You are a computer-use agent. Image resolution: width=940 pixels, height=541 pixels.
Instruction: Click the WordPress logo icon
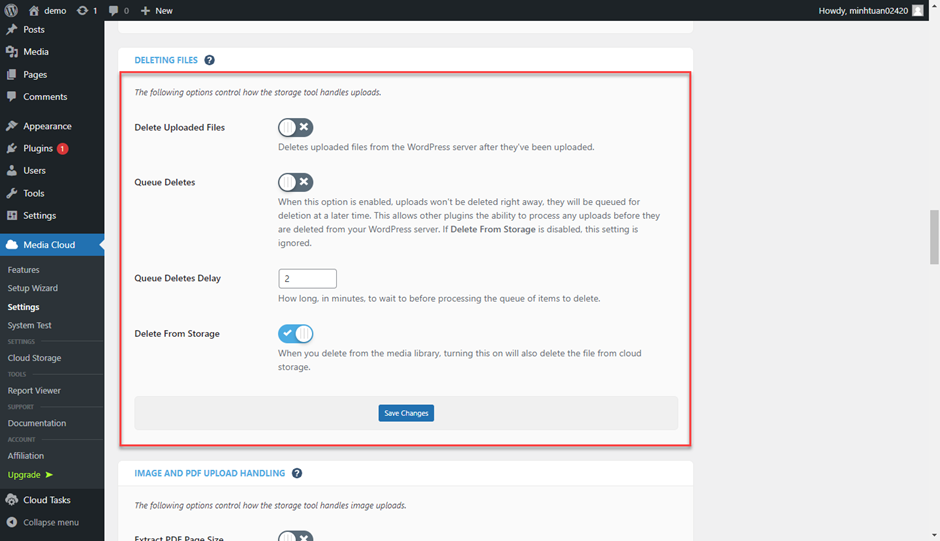(11, 10)
